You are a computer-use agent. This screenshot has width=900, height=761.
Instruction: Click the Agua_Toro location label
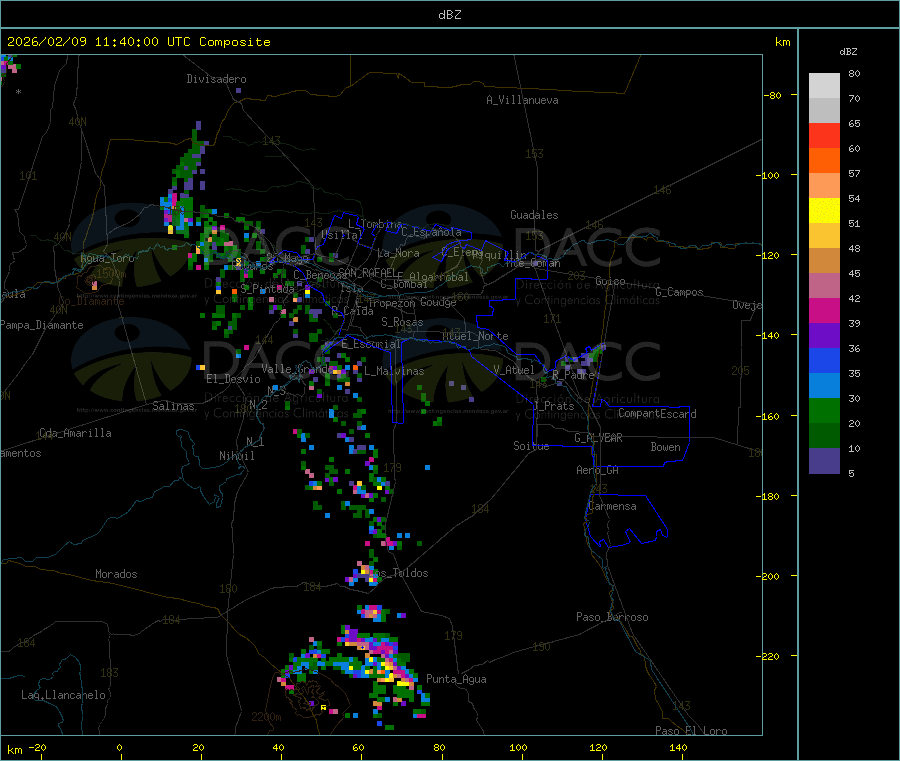(107, 258)
